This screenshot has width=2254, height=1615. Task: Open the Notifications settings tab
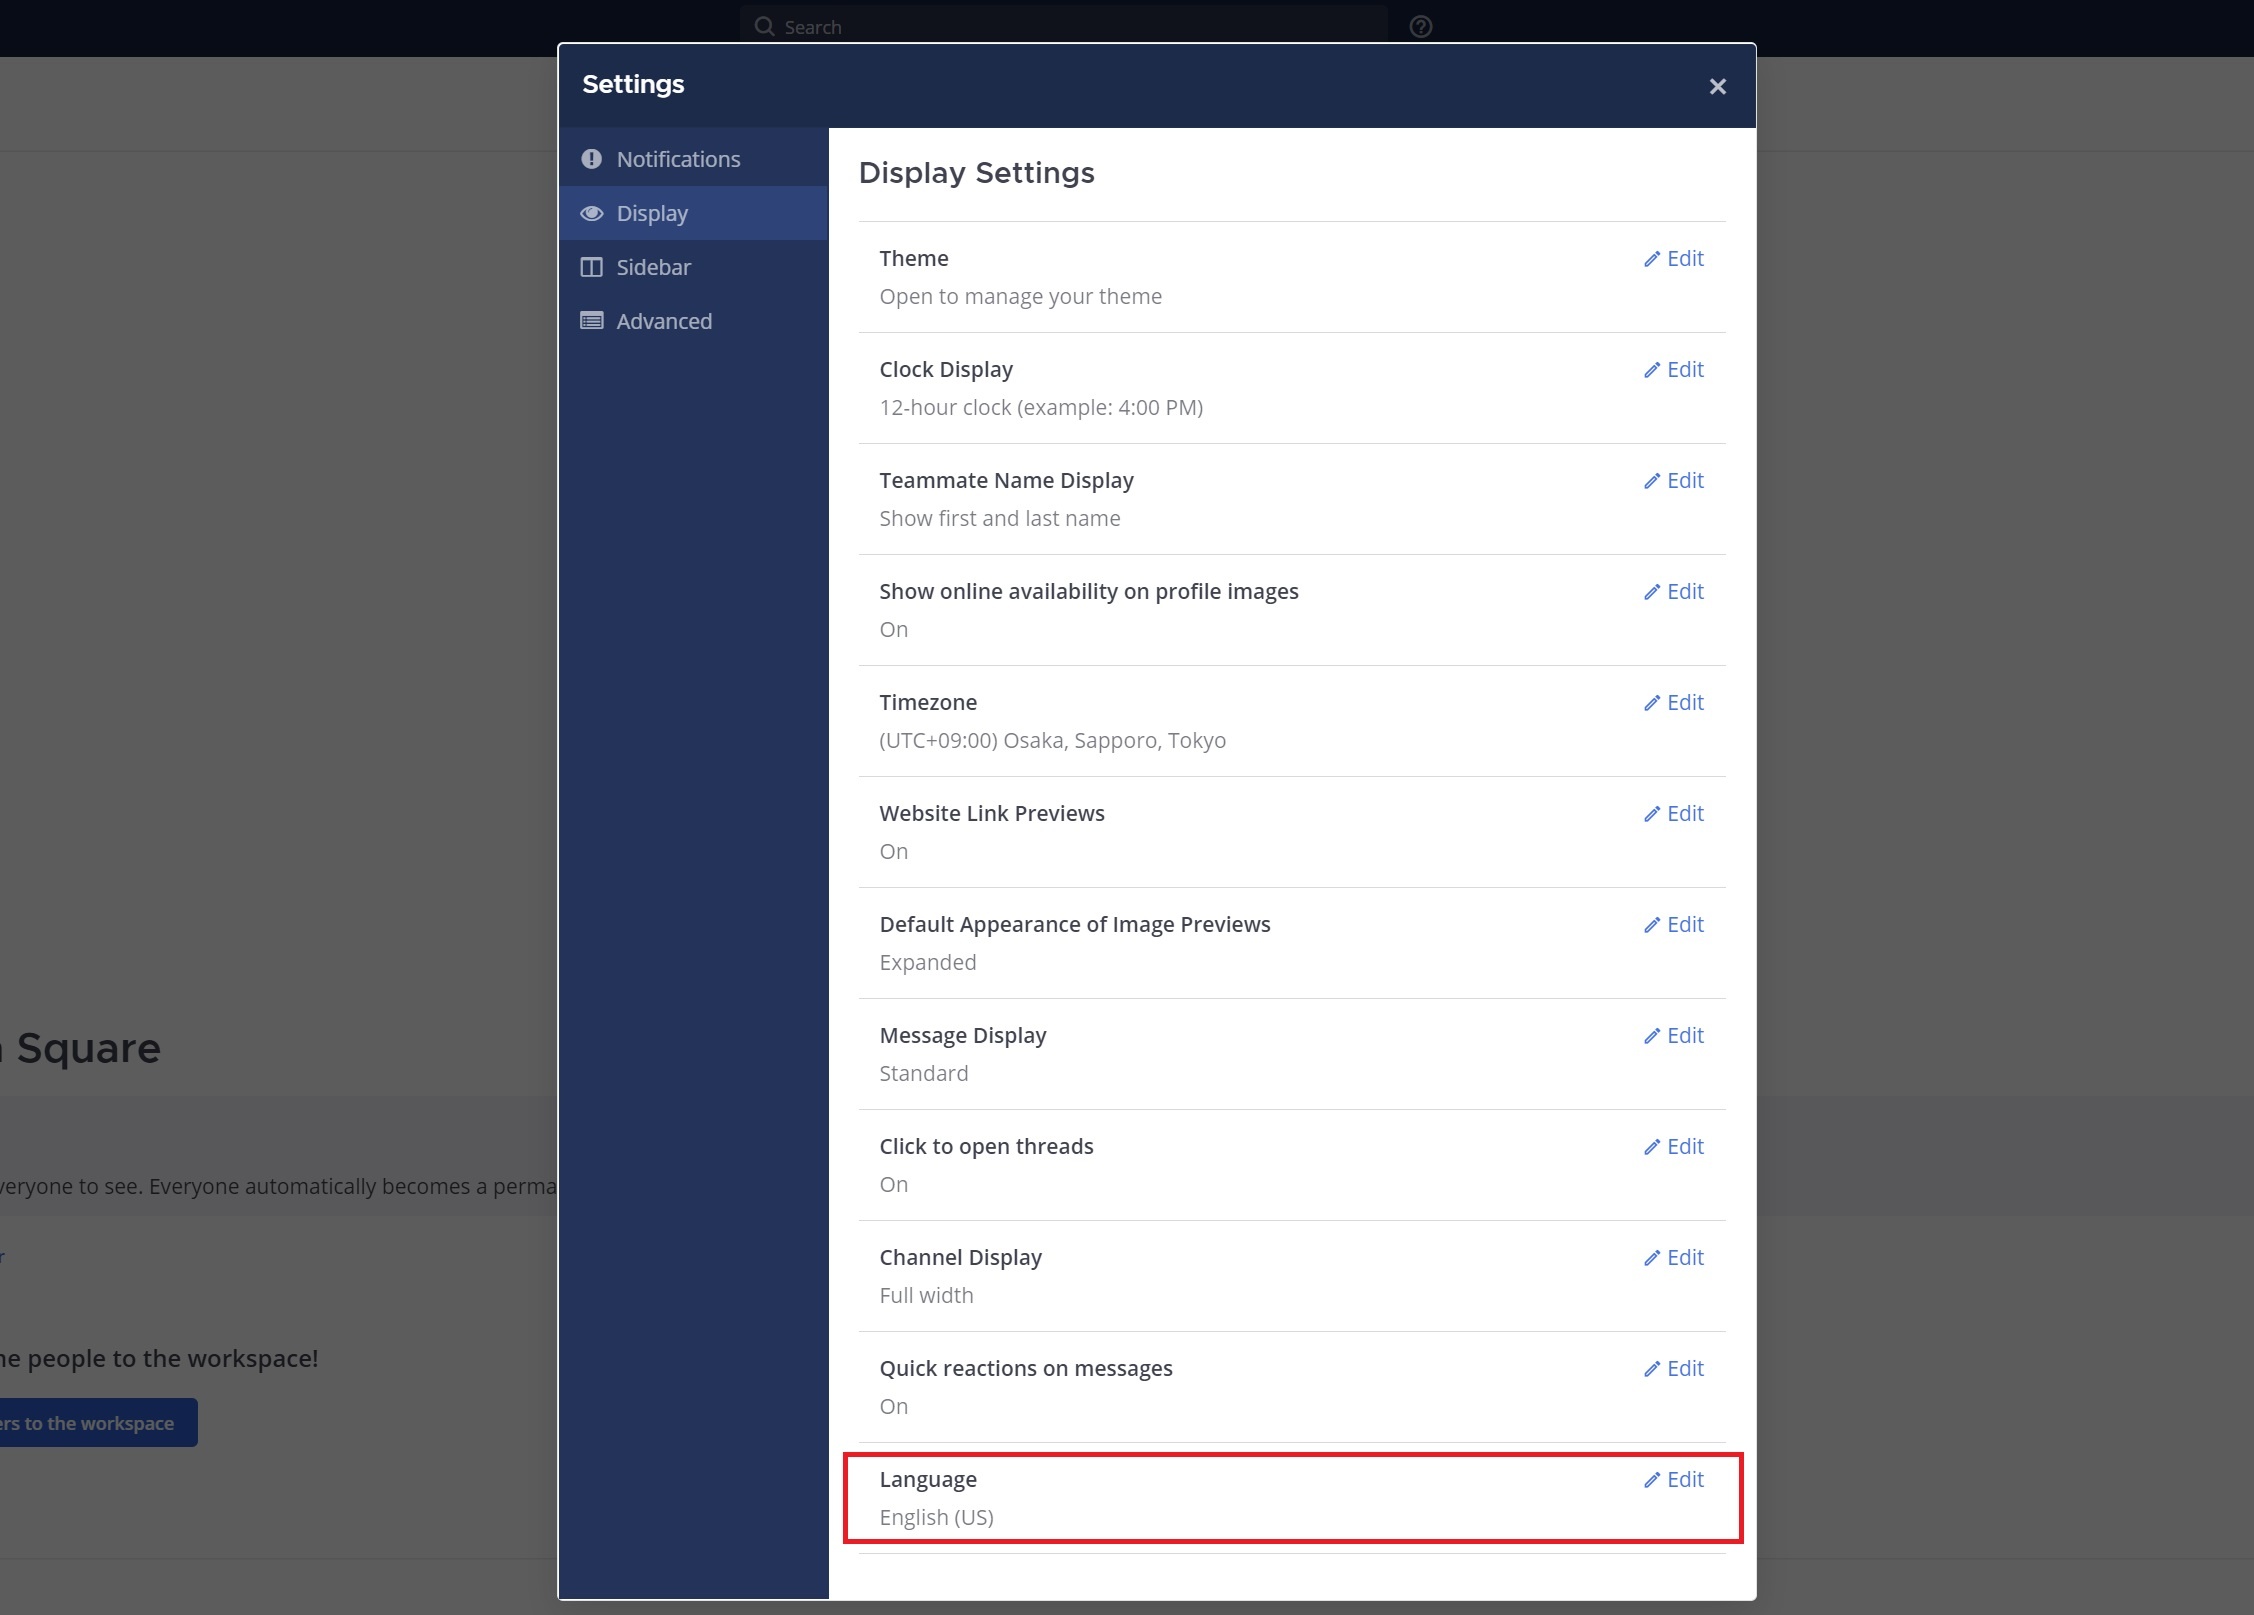click(678, 159)
